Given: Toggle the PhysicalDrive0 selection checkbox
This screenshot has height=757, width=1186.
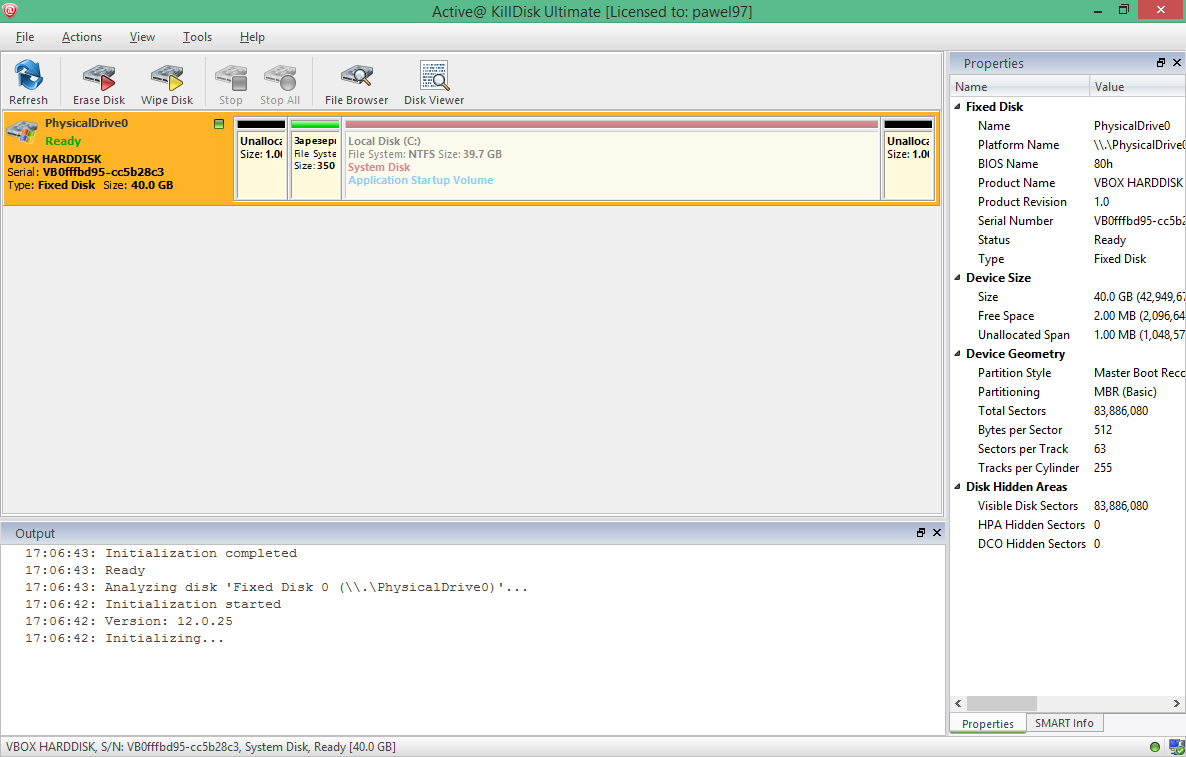Looking at the screenshot, I should coord(219,124).
